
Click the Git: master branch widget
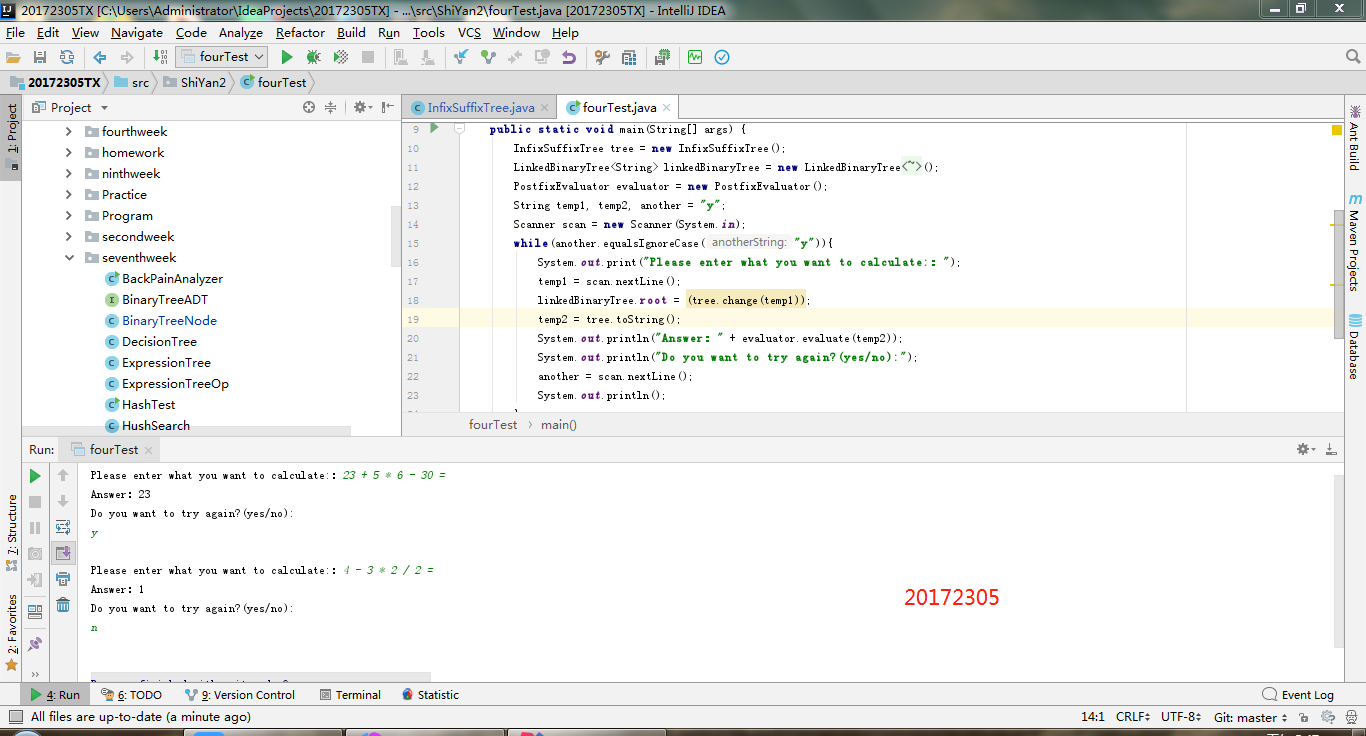(x=1250, y=717)
